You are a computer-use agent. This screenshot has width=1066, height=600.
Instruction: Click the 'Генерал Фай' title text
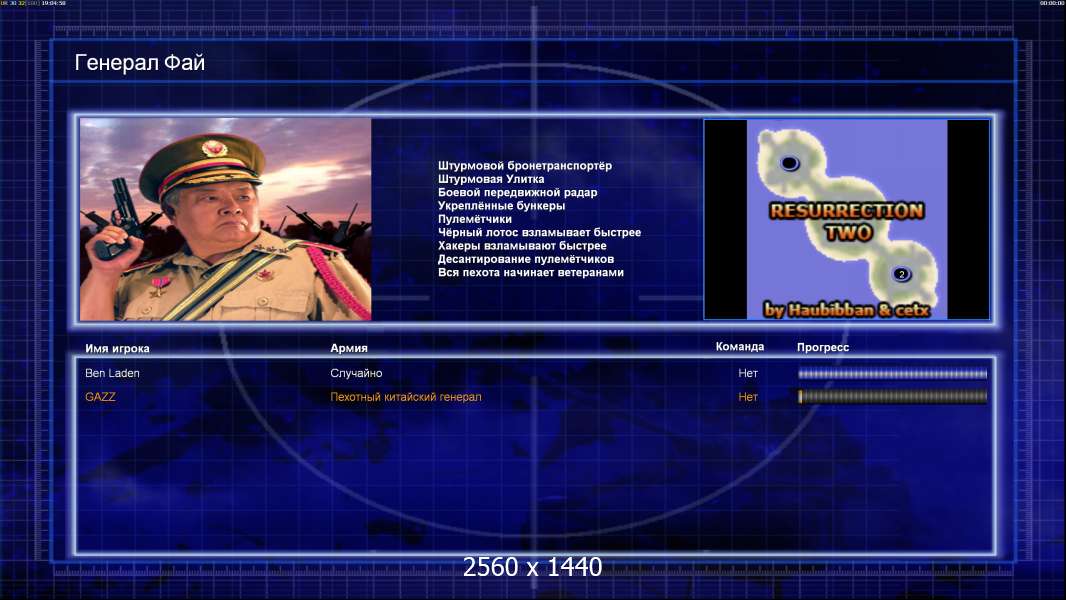coord(139,63)
